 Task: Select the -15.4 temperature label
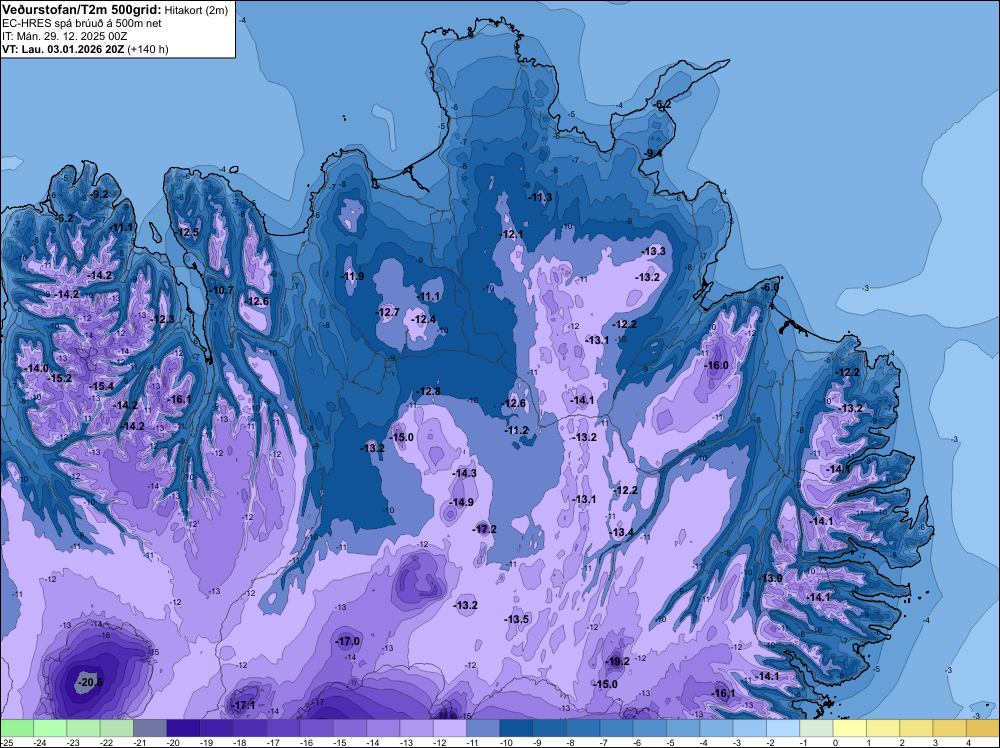[101, 386]
